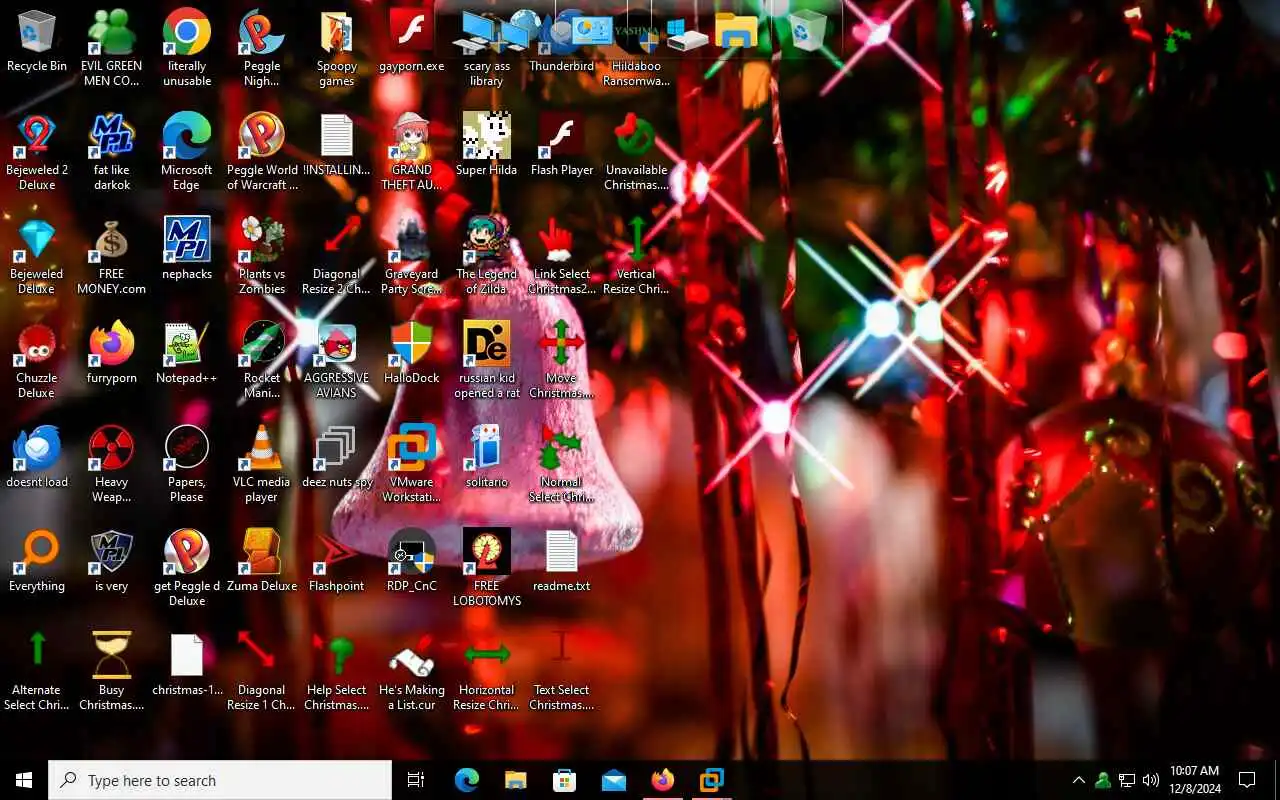Open Graveyard Party Screensaver icon
Screen dimensions: 1280x800
(x=412, y=256)
